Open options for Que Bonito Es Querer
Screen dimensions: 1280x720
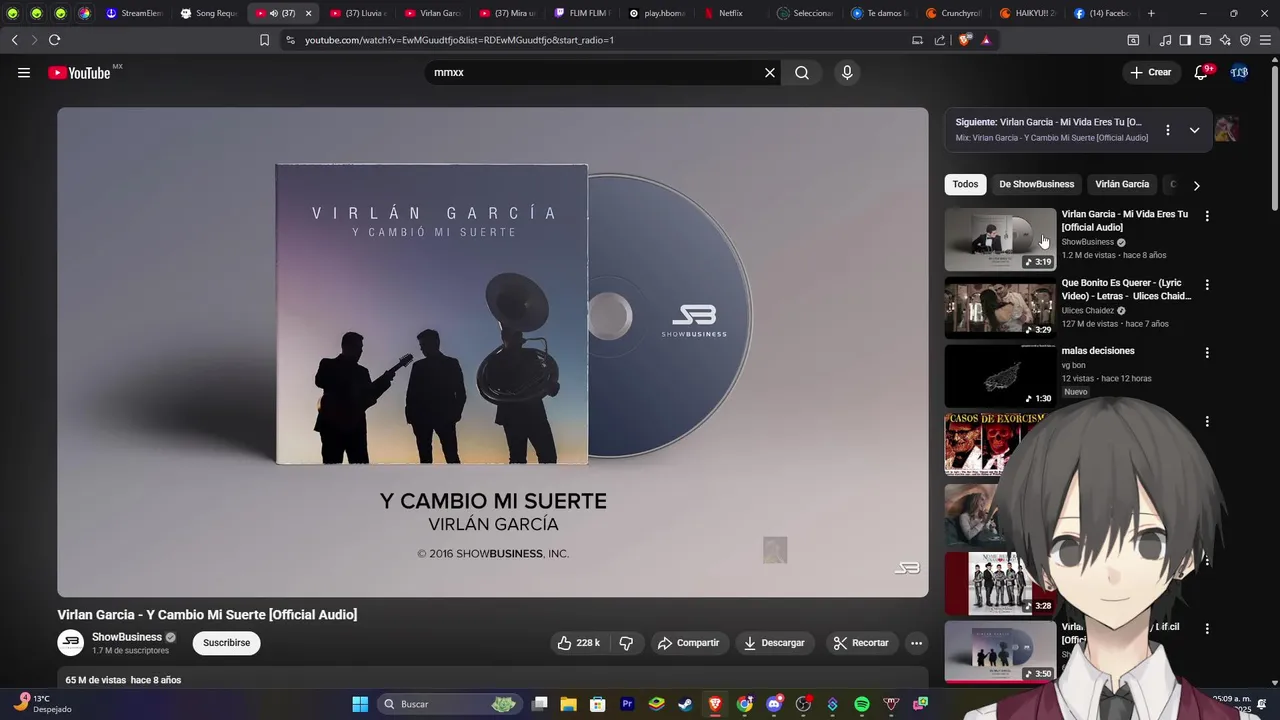(1207, 285)
